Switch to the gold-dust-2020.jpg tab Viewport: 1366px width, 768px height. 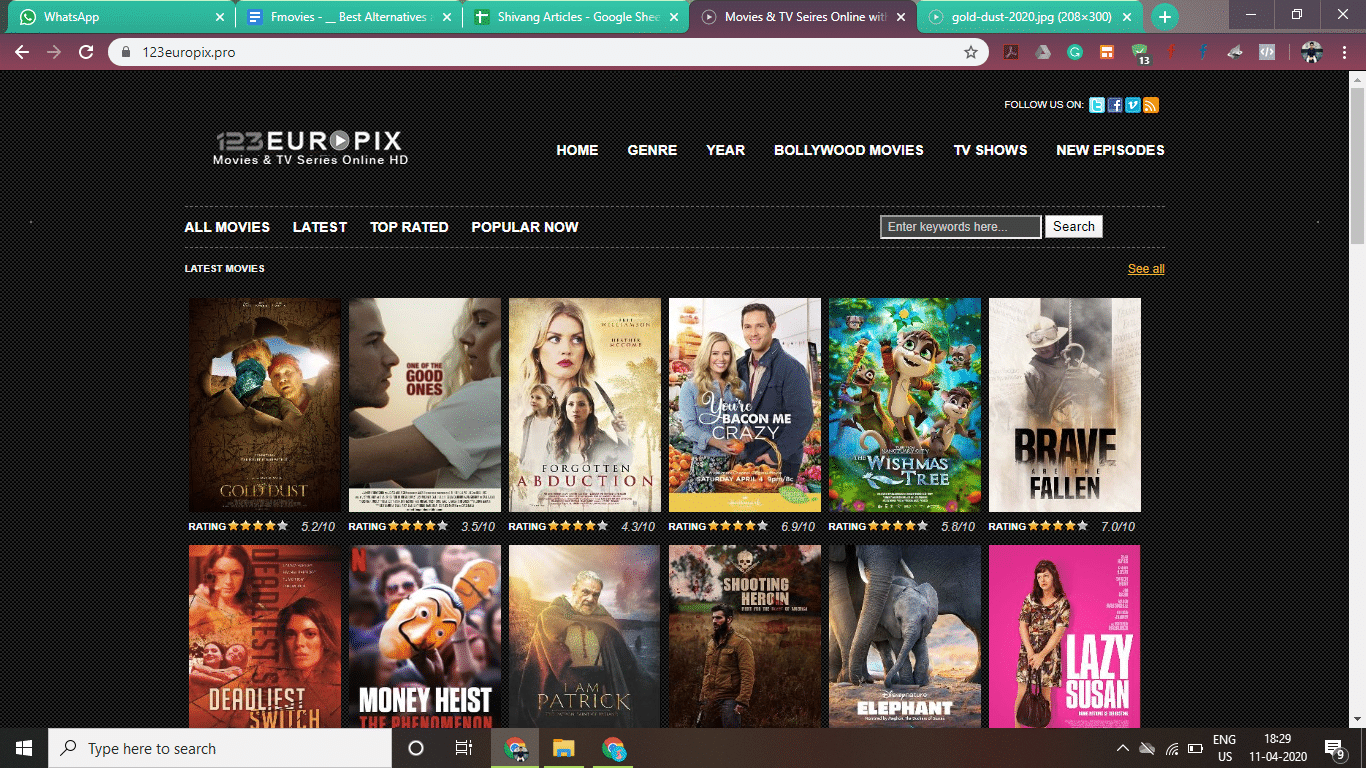[x=1031, y=17]
